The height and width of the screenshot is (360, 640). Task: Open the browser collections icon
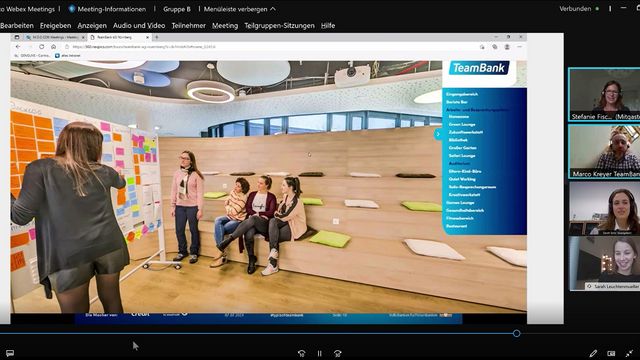pos(495,47)
